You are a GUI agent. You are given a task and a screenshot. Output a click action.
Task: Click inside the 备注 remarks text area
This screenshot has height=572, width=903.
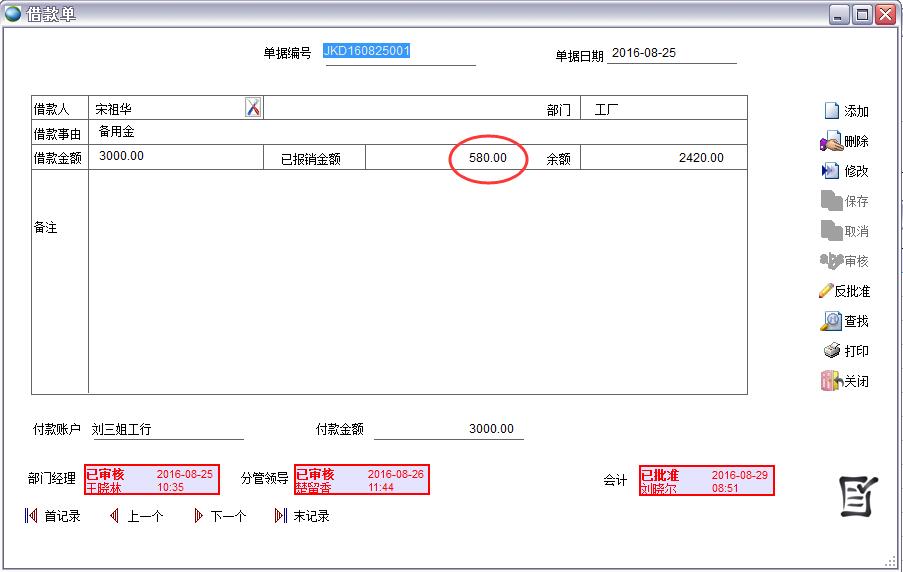(417, 281)
